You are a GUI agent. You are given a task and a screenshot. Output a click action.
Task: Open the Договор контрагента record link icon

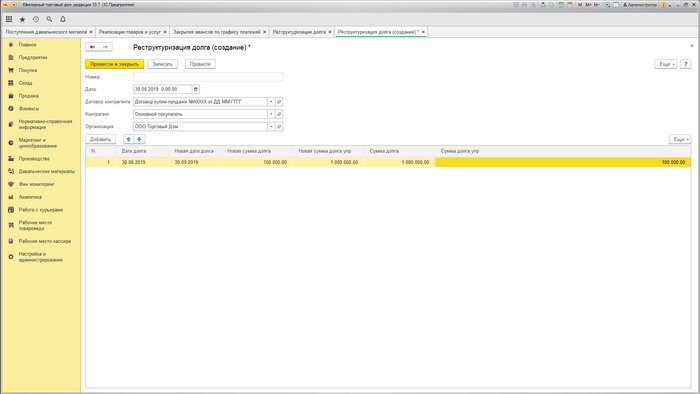[279, 102]
